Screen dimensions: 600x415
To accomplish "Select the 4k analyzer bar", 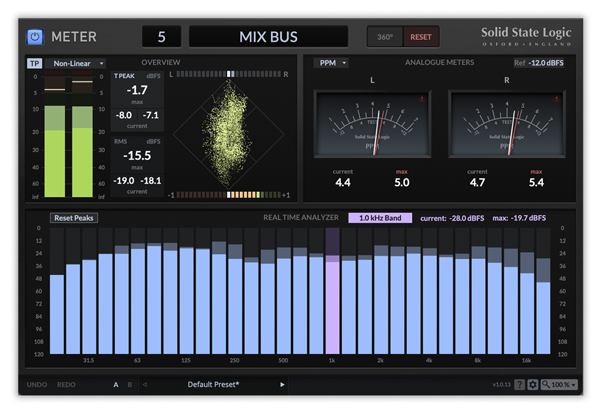I will point(430,291).
